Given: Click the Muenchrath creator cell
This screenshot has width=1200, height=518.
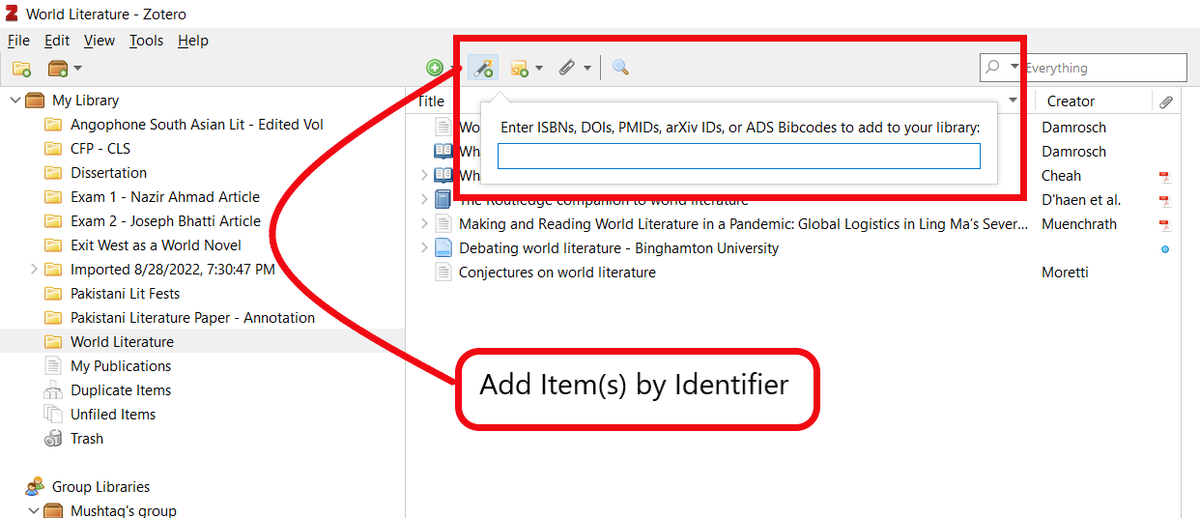Looking at the screenshot, I should coord(1079,224).
